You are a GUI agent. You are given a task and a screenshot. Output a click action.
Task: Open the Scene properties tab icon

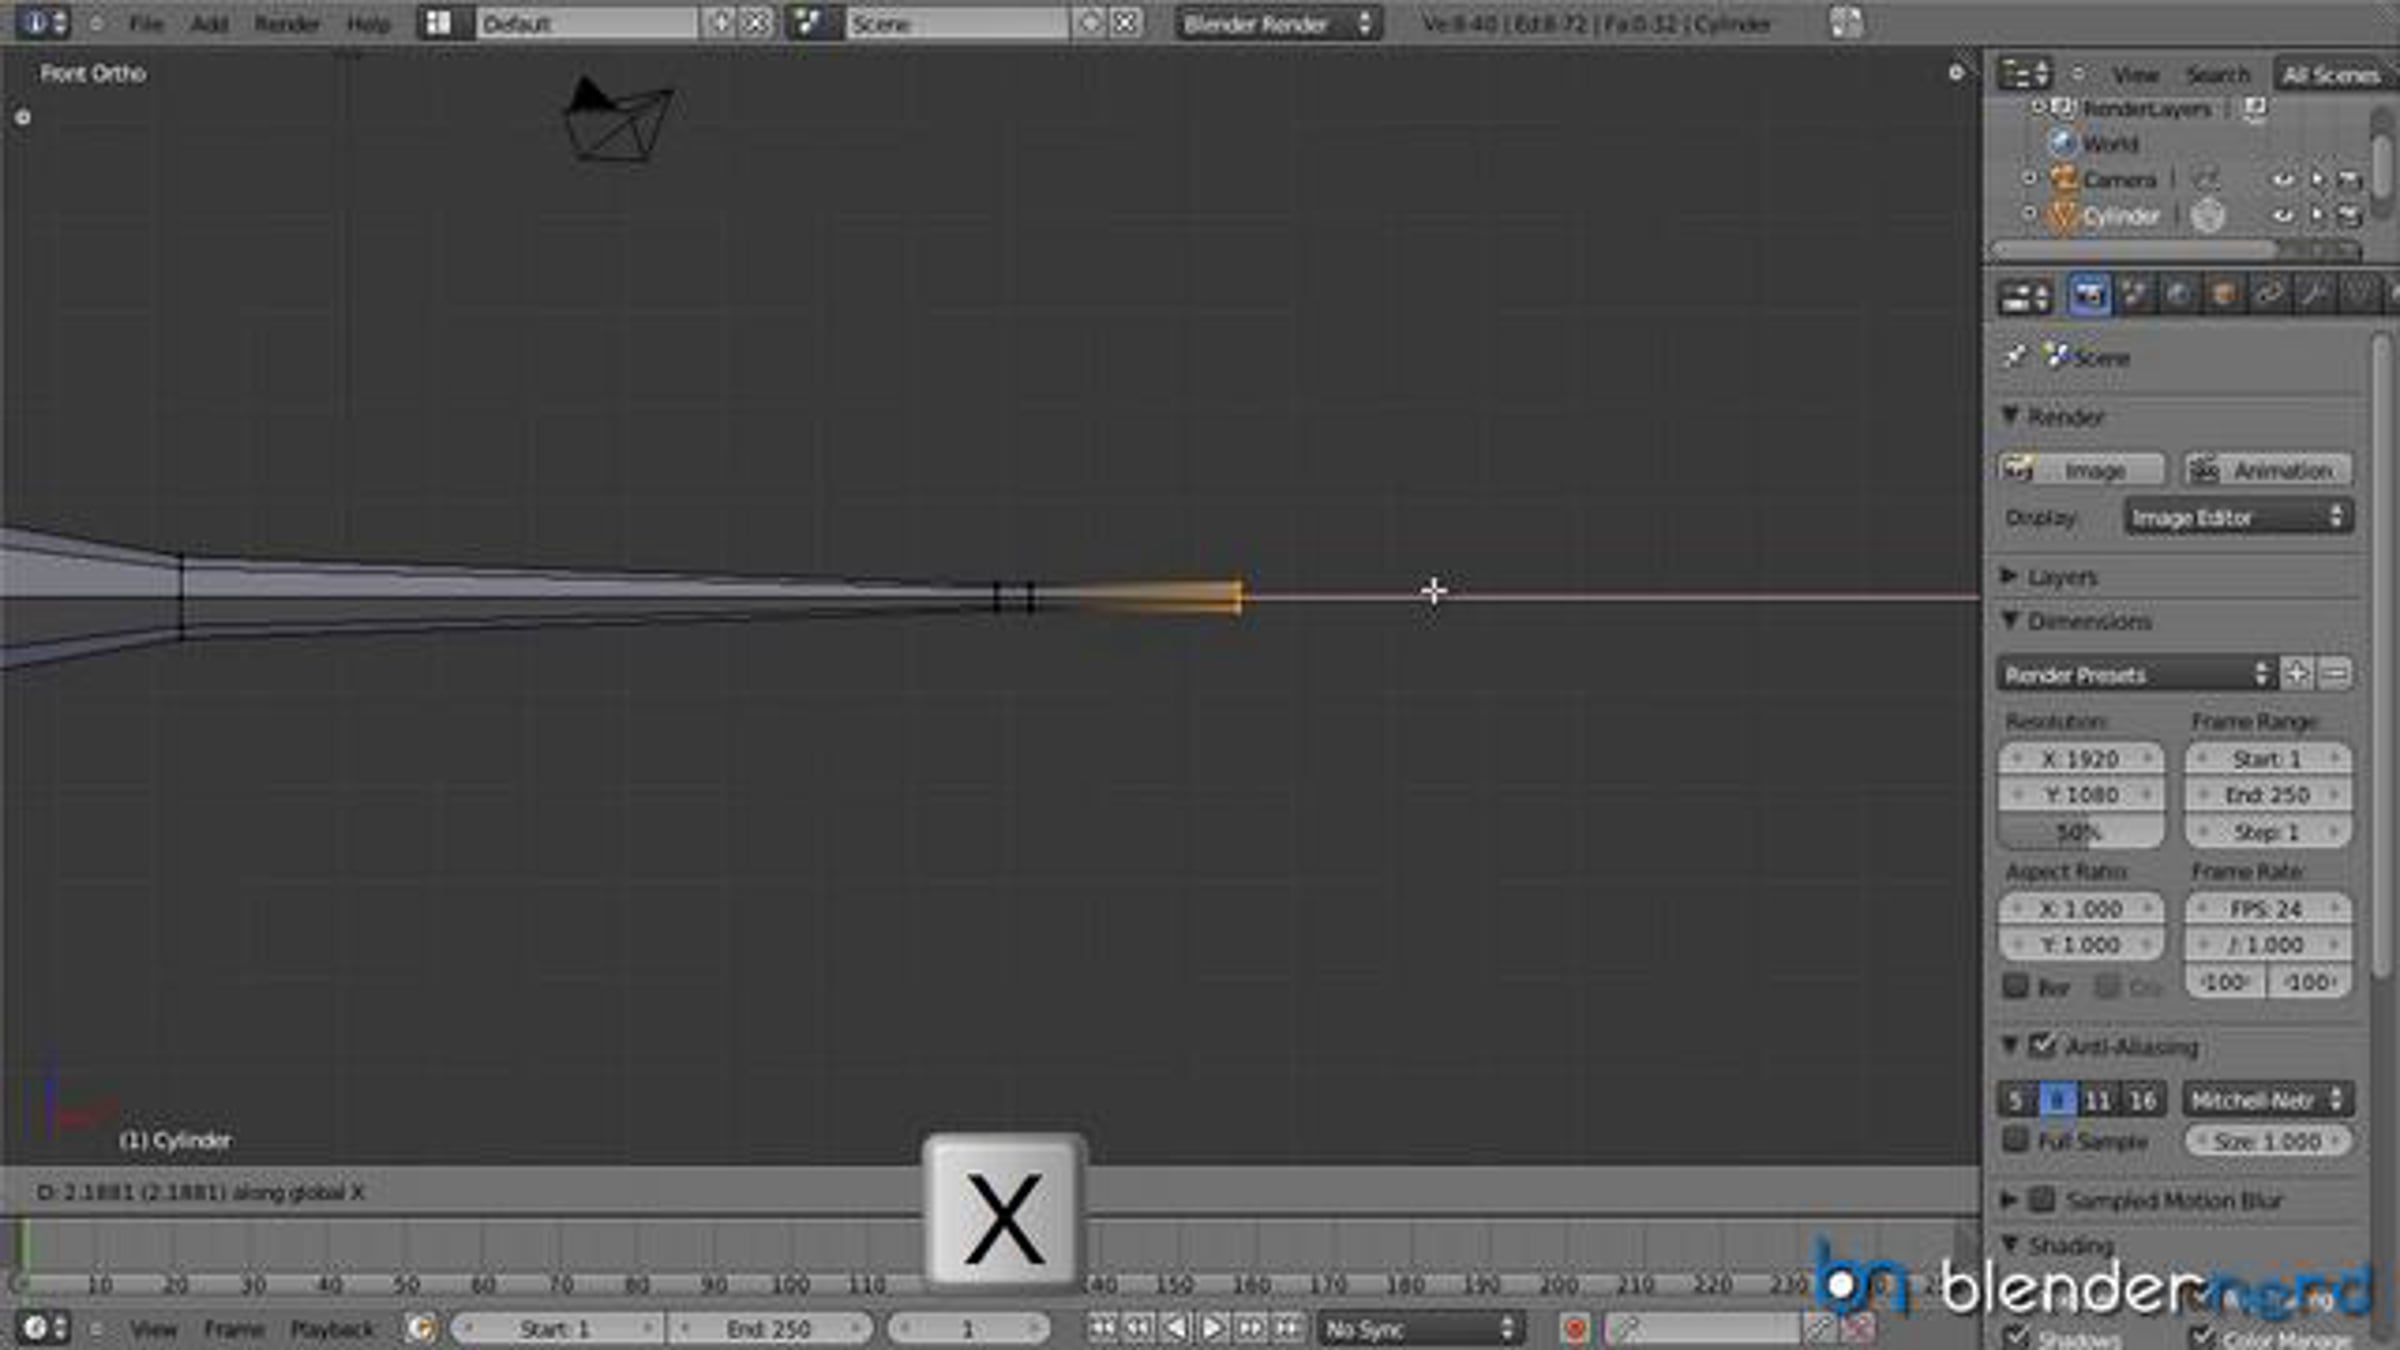[2134, 295]
